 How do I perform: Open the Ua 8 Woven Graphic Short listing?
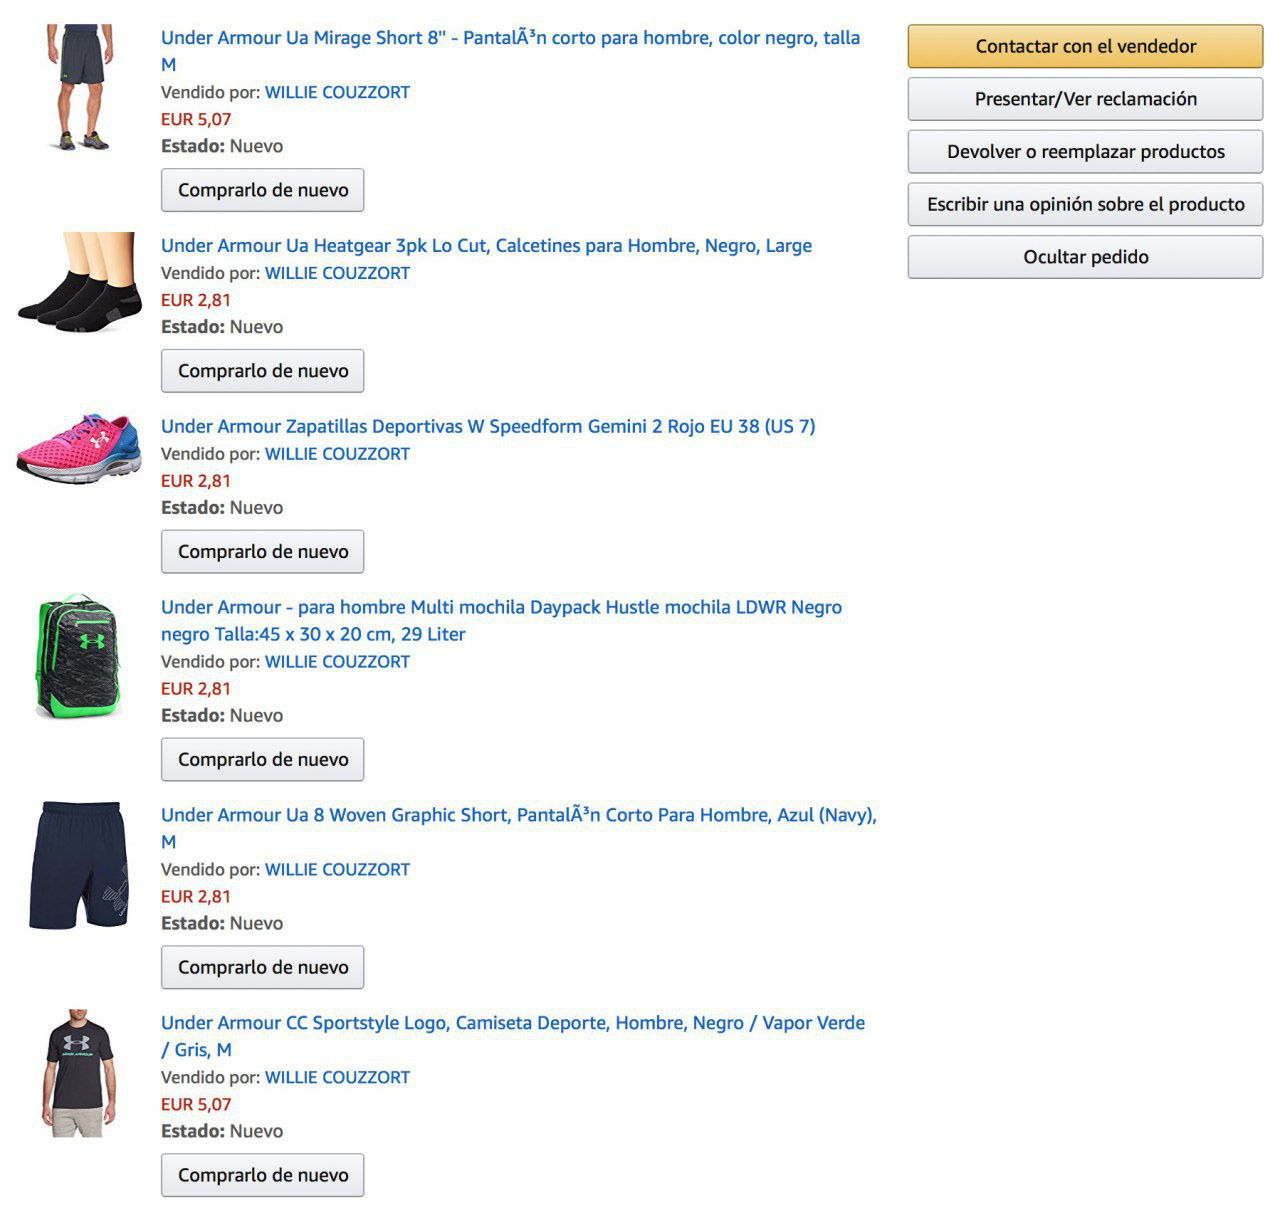click(518, 815)
